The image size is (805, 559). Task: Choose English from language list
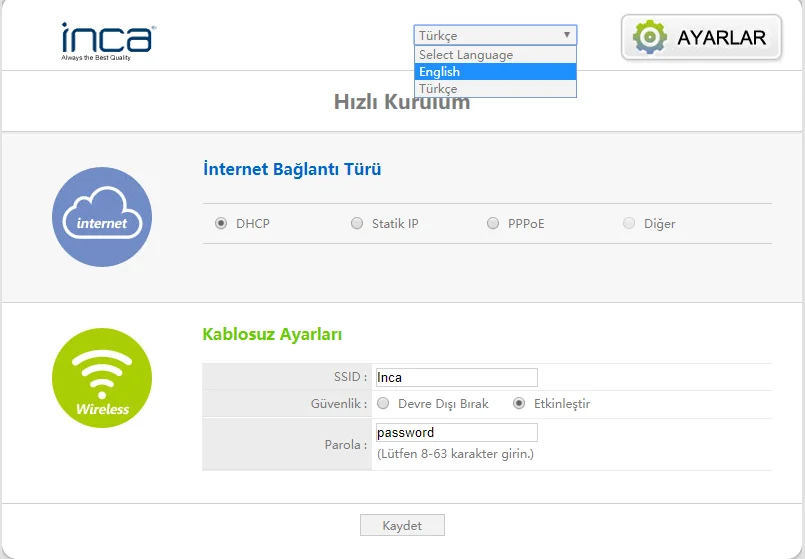[495, 71]
